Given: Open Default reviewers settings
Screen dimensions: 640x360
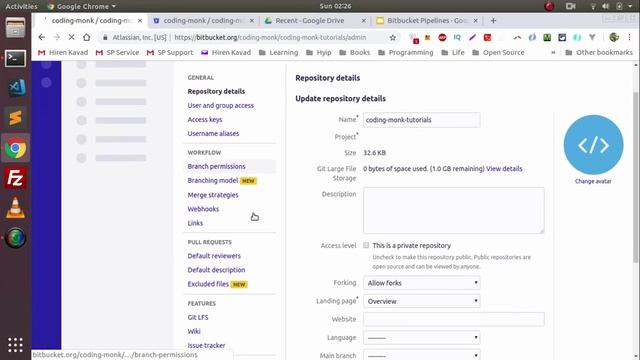Looking at the screenshot, I should coord(214,256).
